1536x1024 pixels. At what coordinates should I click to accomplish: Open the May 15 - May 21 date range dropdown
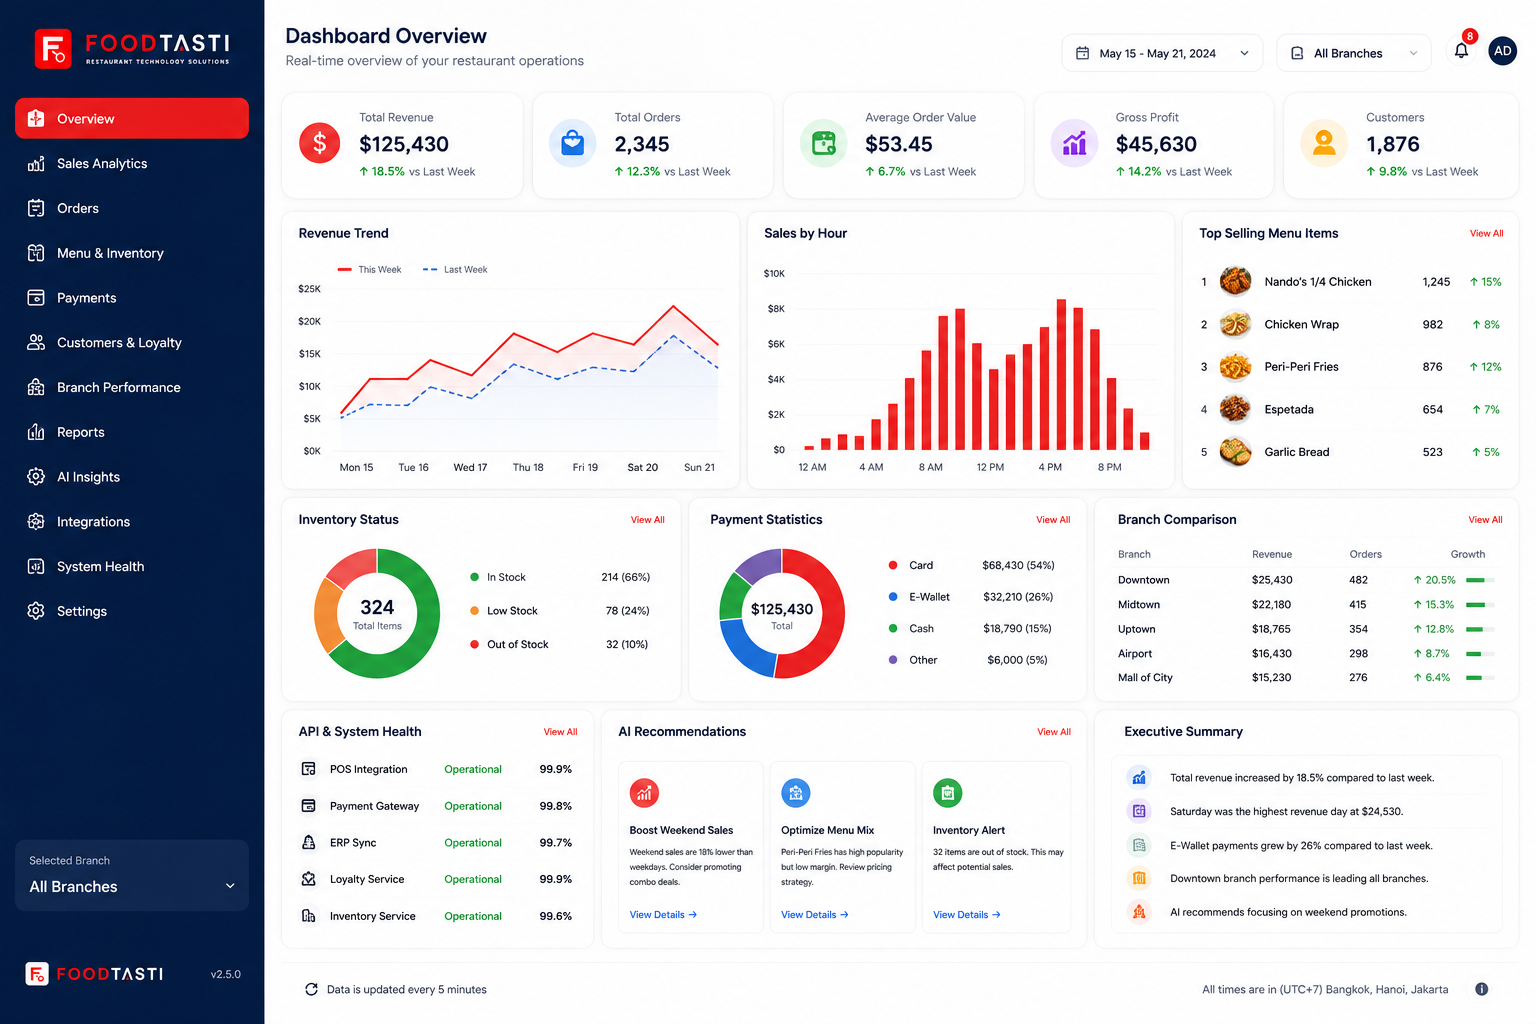1162,53
